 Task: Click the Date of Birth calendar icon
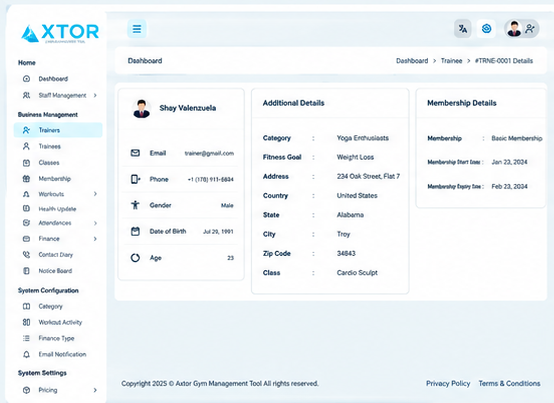point(135,231)
